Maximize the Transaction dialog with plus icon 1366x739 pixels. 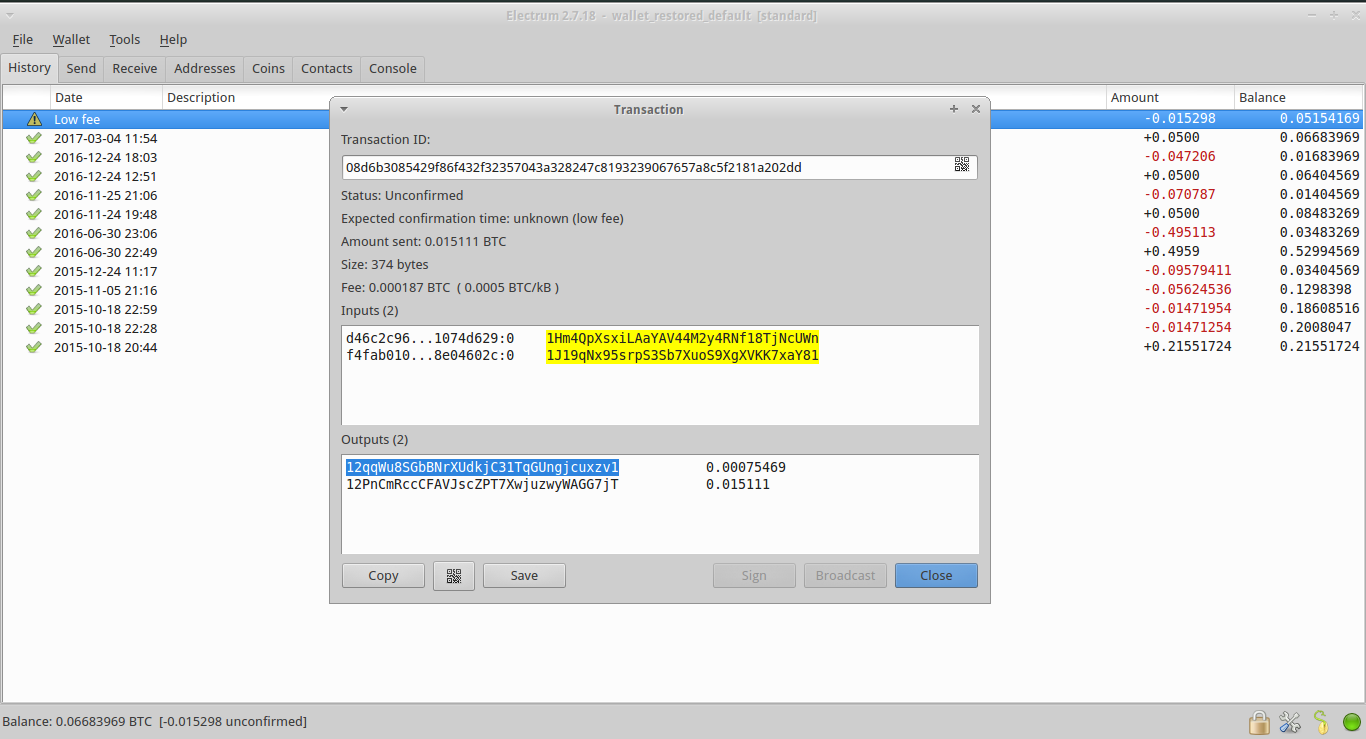(x=954, y=109)
